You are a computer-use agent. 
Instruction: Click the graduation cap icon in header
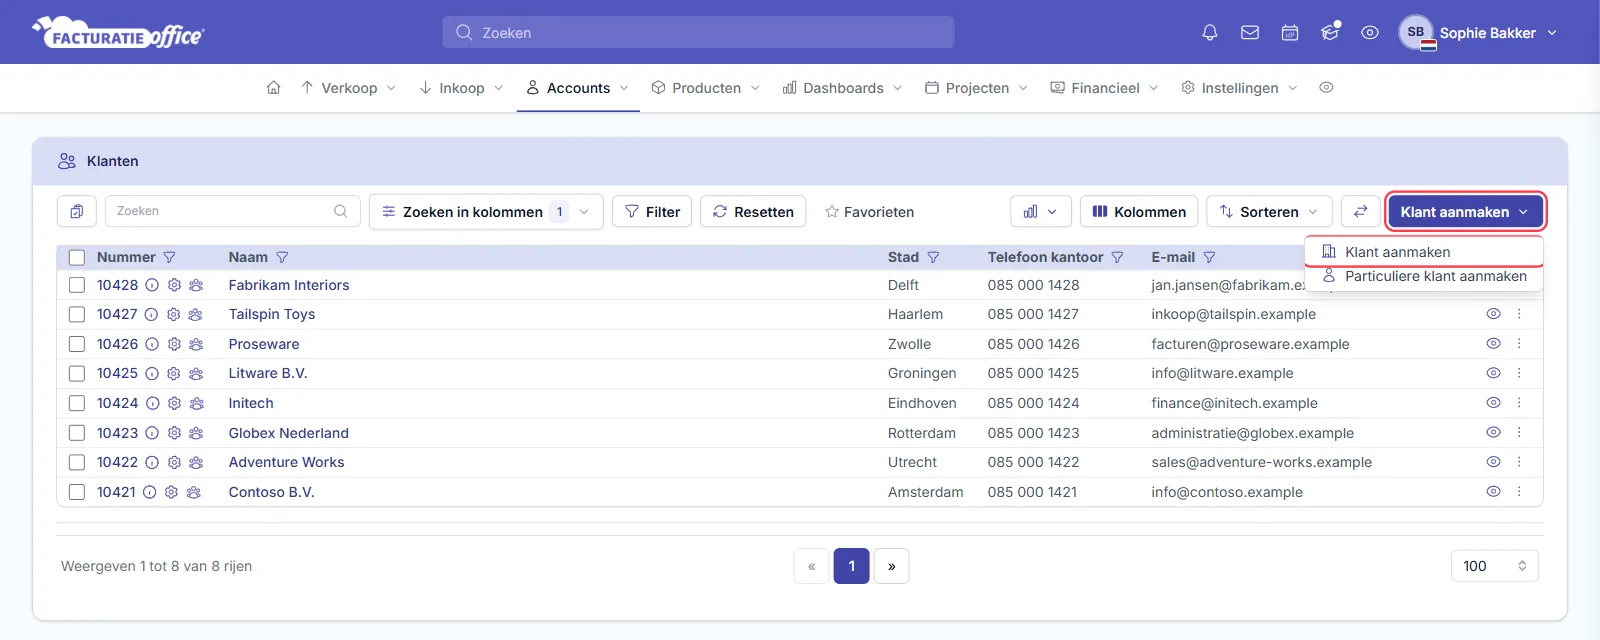[x=1330, y=32]
